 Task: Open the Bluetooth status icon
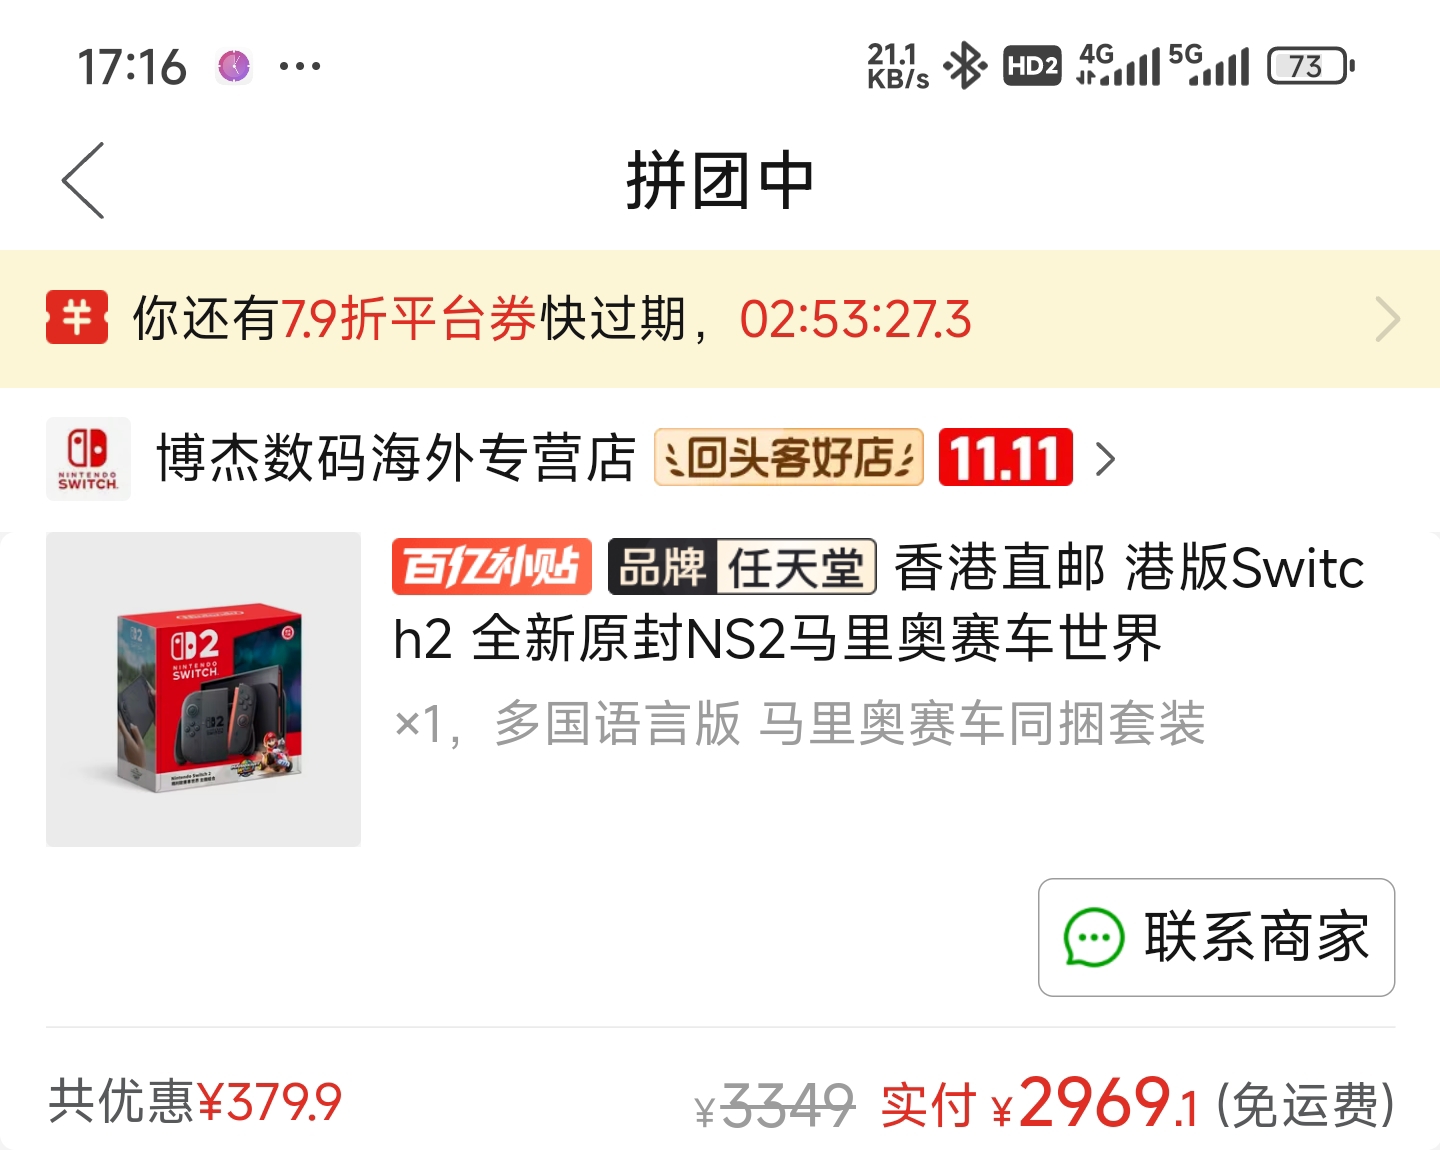[x=966, y=66]
